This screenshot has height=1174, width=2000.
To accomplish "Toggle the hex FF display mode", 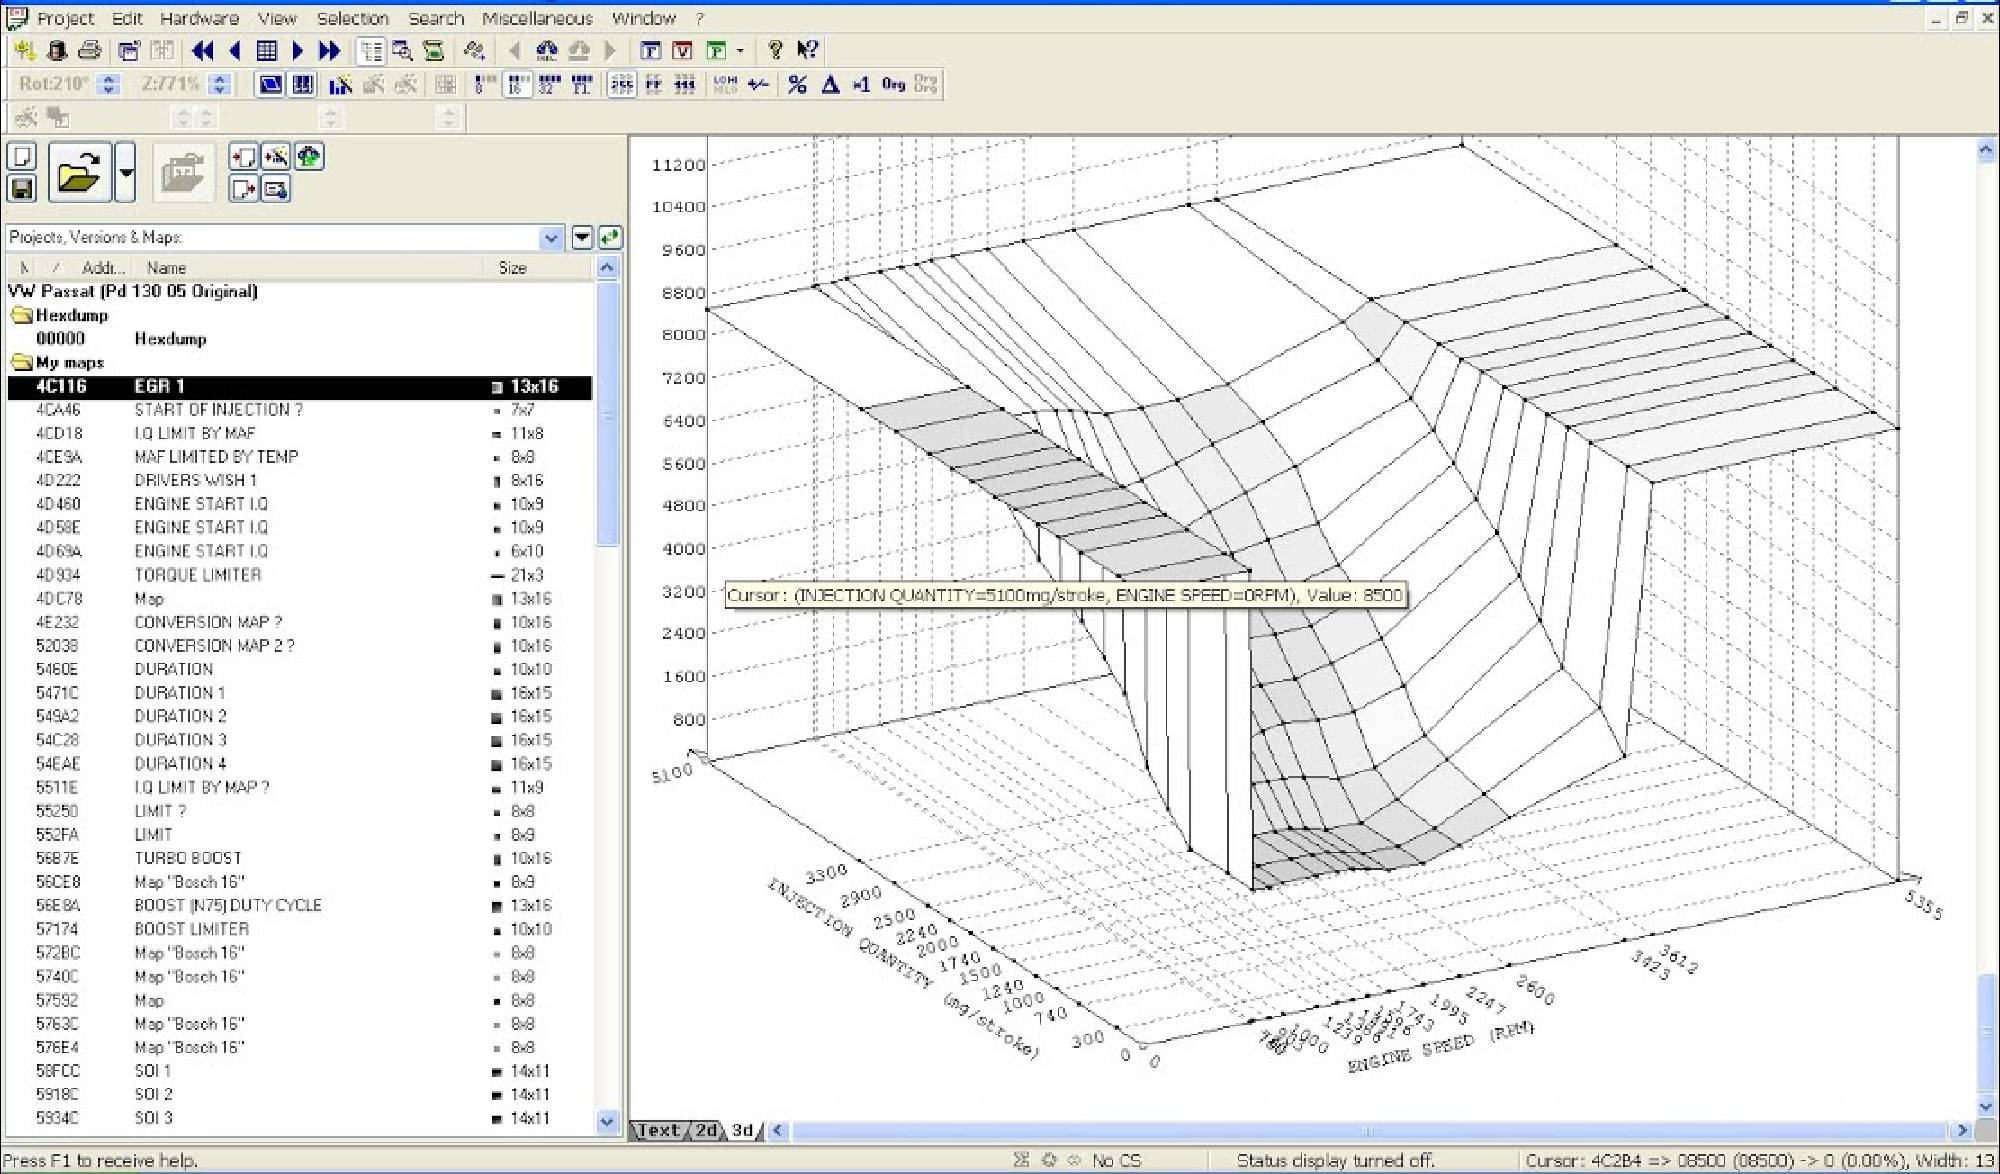I will point(653,85).
